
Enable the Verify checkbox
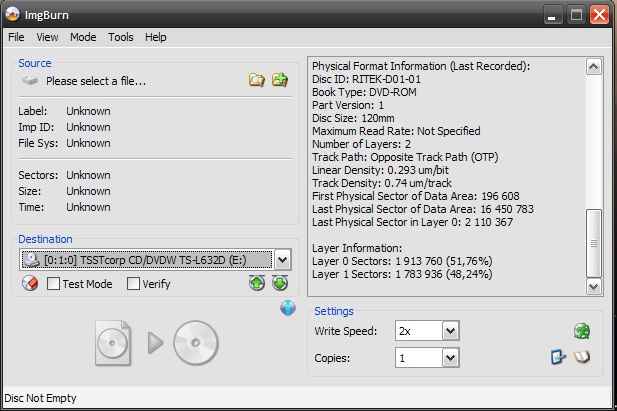pos(133,283)
